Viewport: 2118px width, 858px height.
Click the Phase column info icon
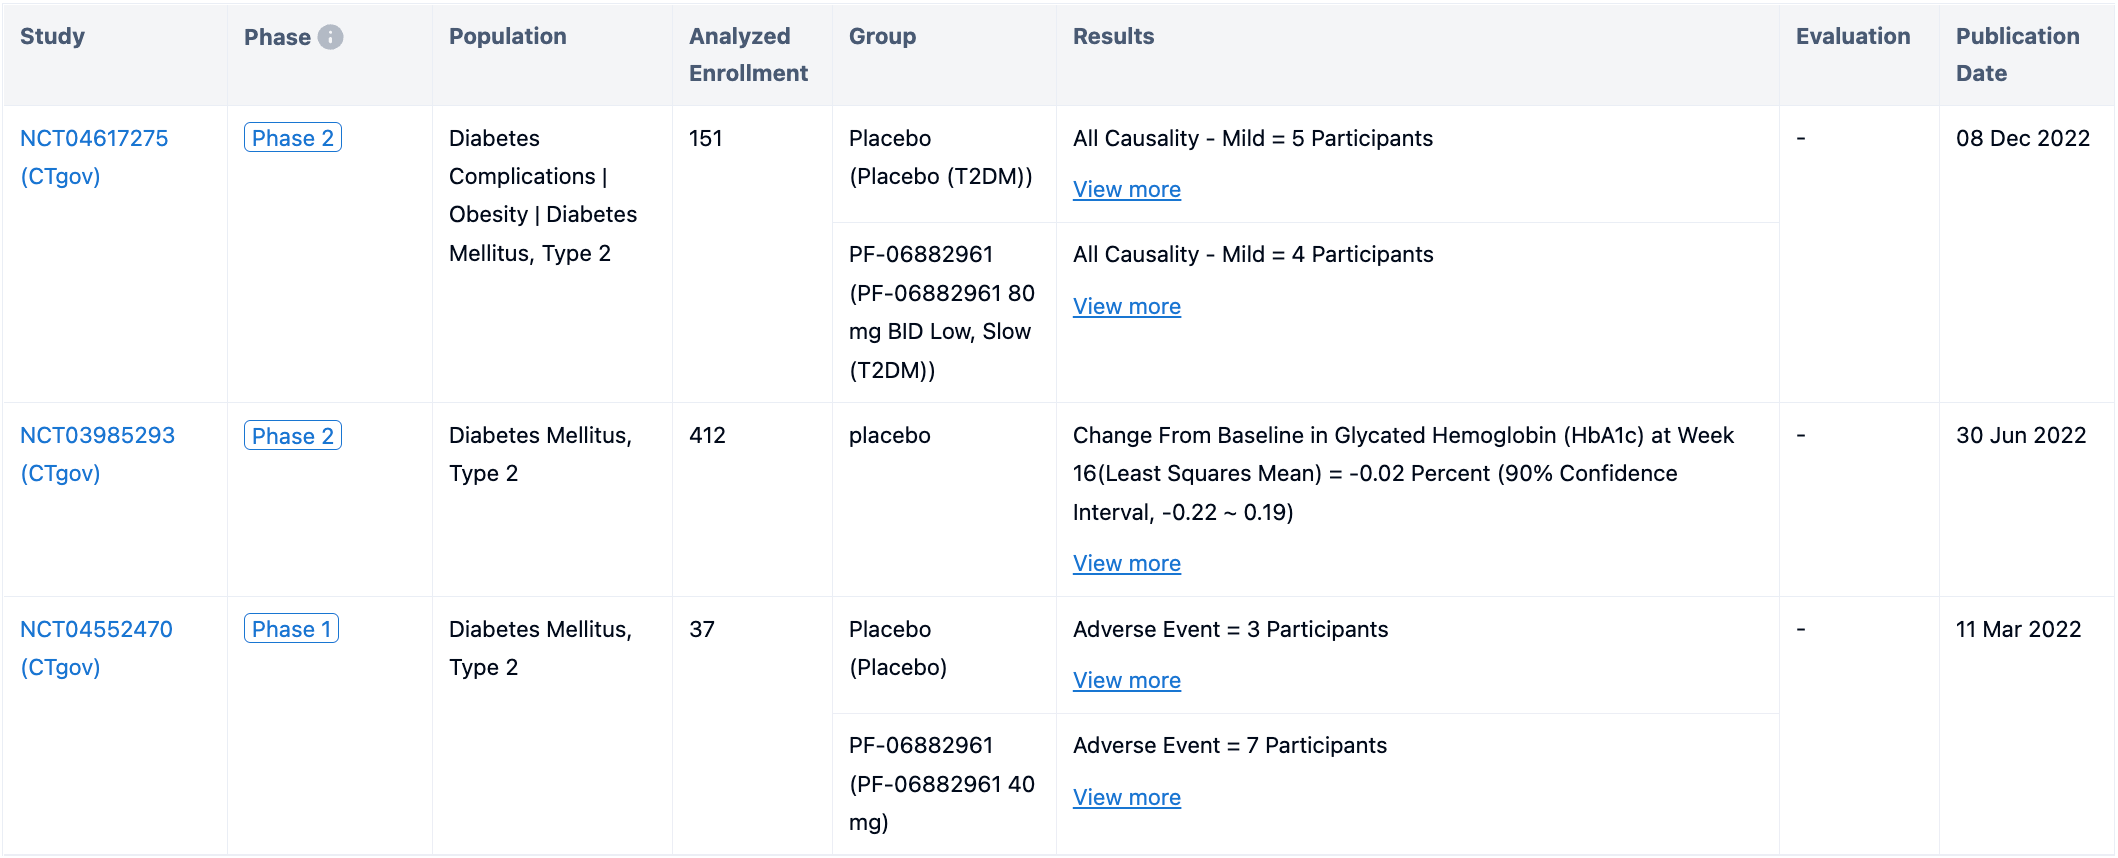330,37
